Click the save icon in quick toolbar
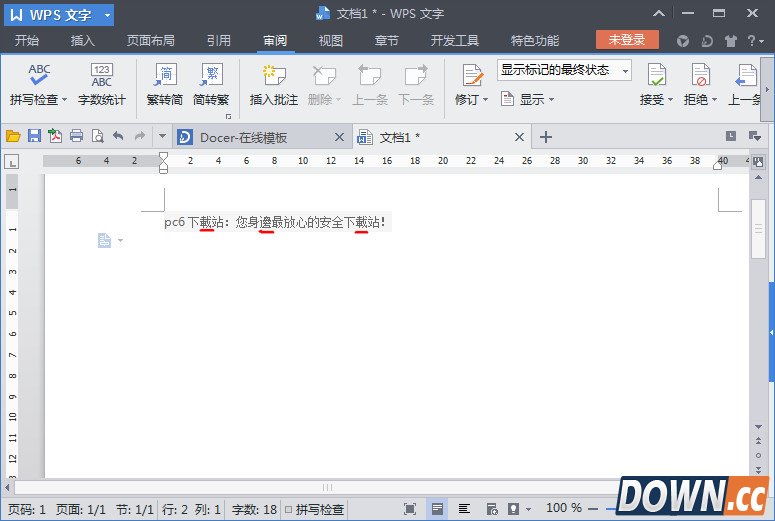 (34, 136)
